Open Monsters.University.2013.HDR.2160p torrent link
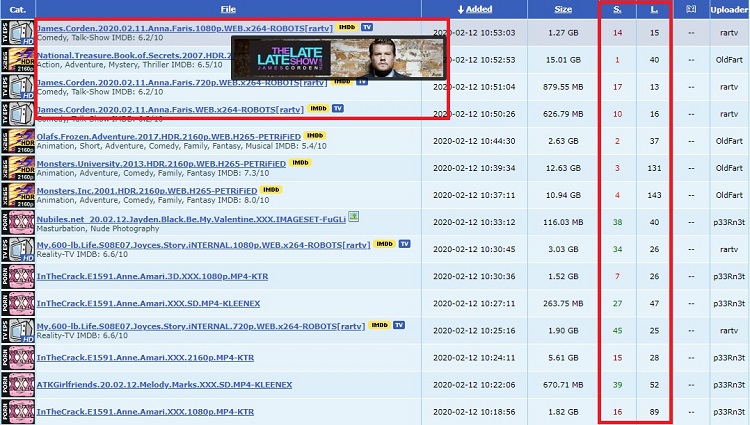Viewport: 750px width, 425px height. 161,163
